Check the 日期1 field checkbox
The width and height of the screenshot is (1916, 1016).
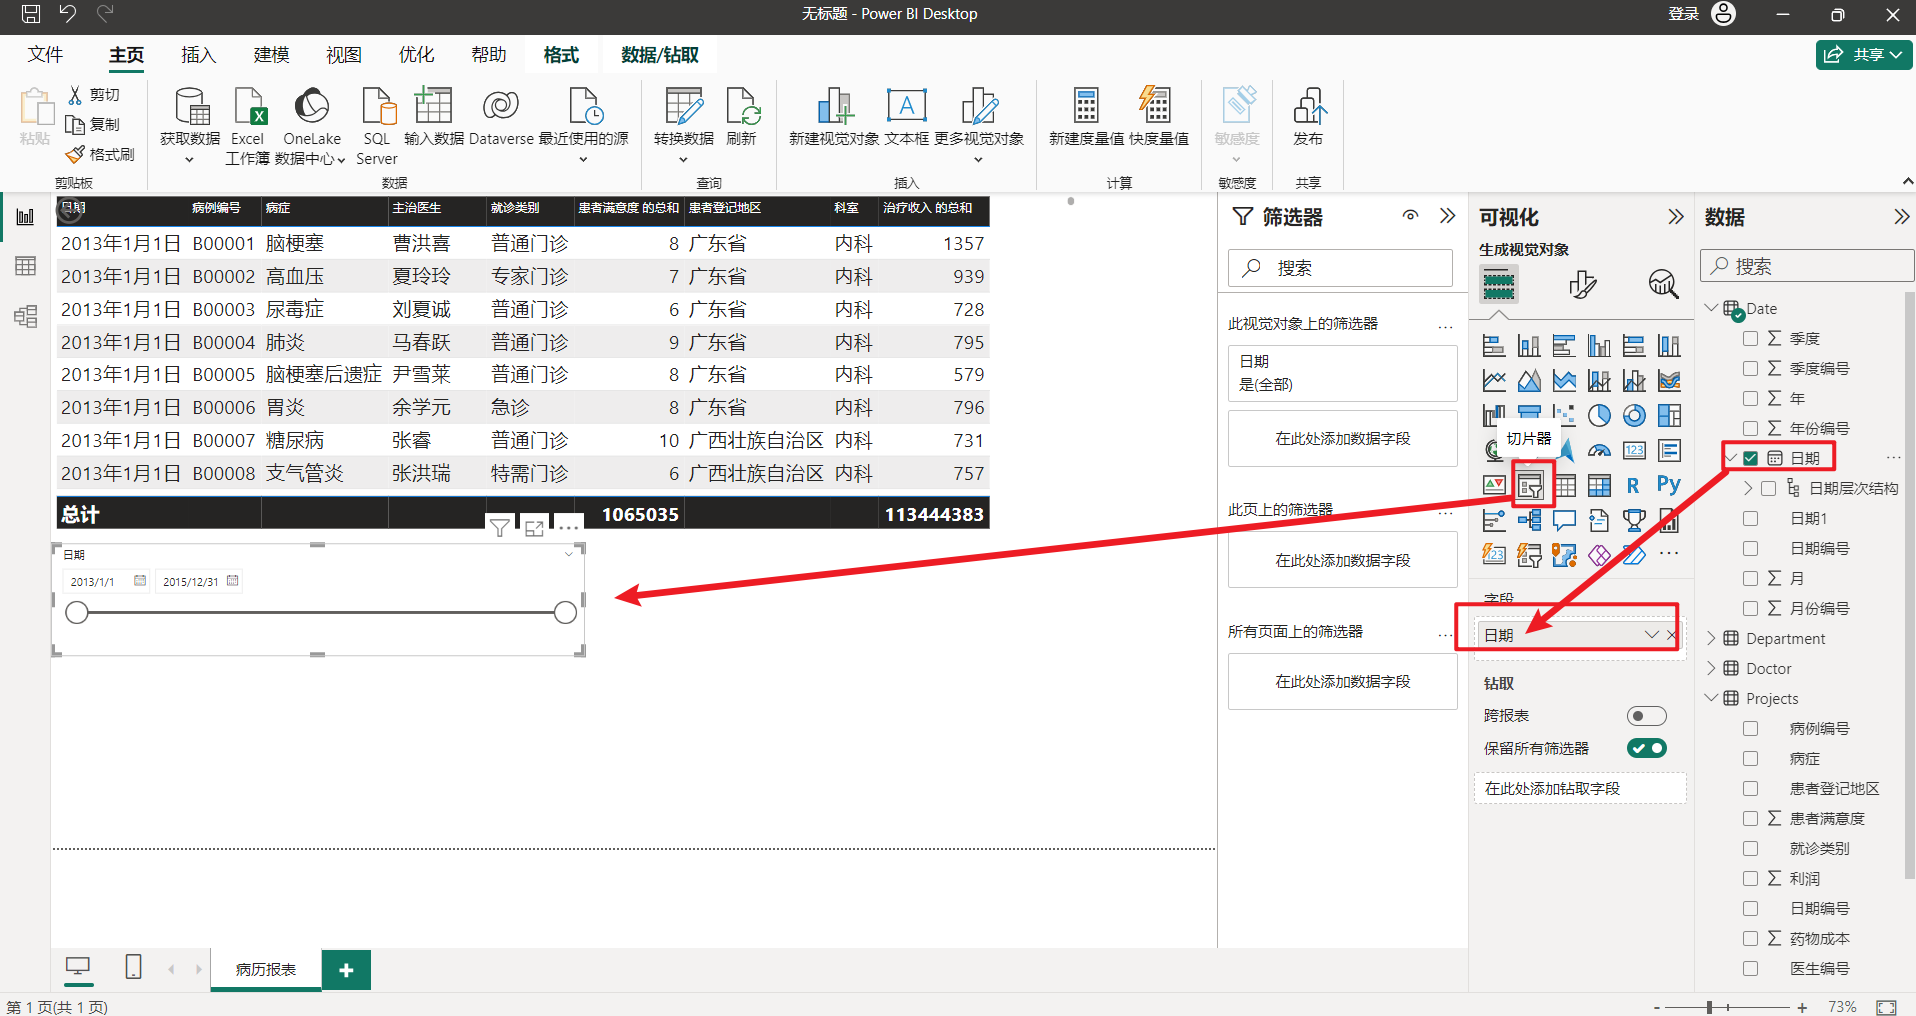[1750, 518]
